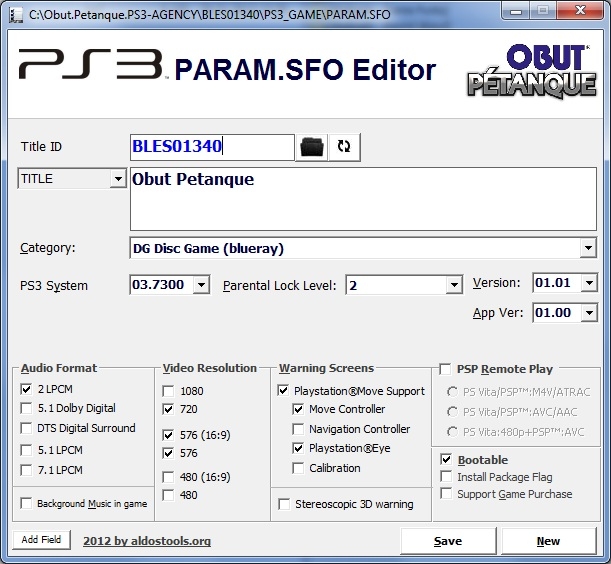
Task: Check the 7.1 LPCM option
Action: [26, 470]
